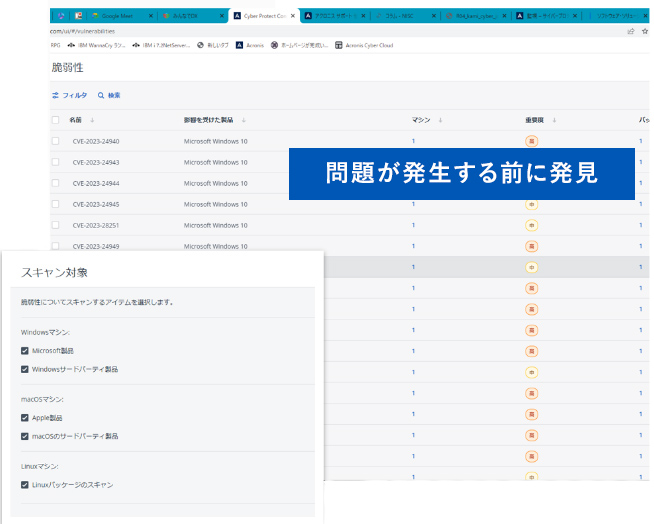Bookmark this page with the star icon
The image size is (654, 524).
645,31
